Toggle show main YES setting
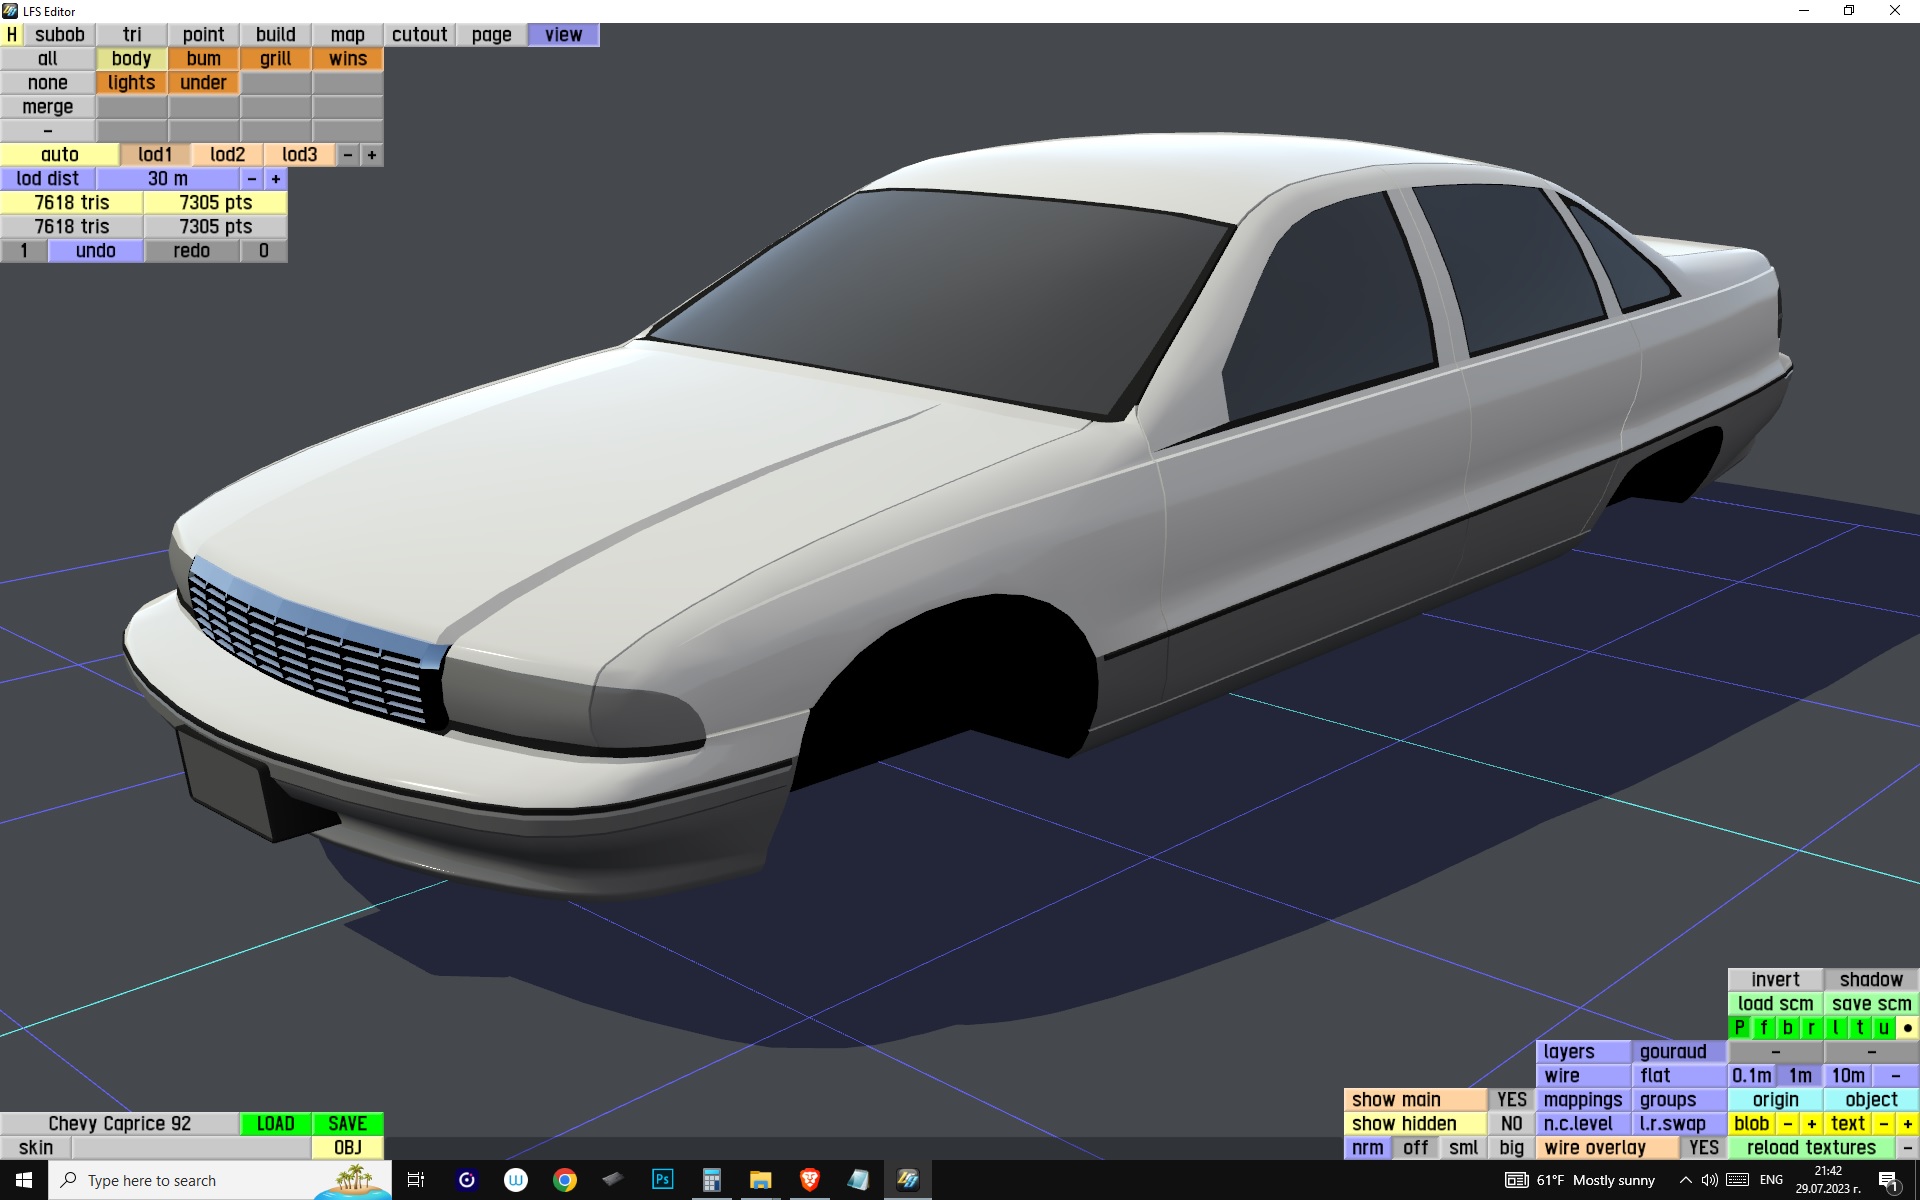This screenshot has height=1200, width=1920. (x=1511, y=1099)
